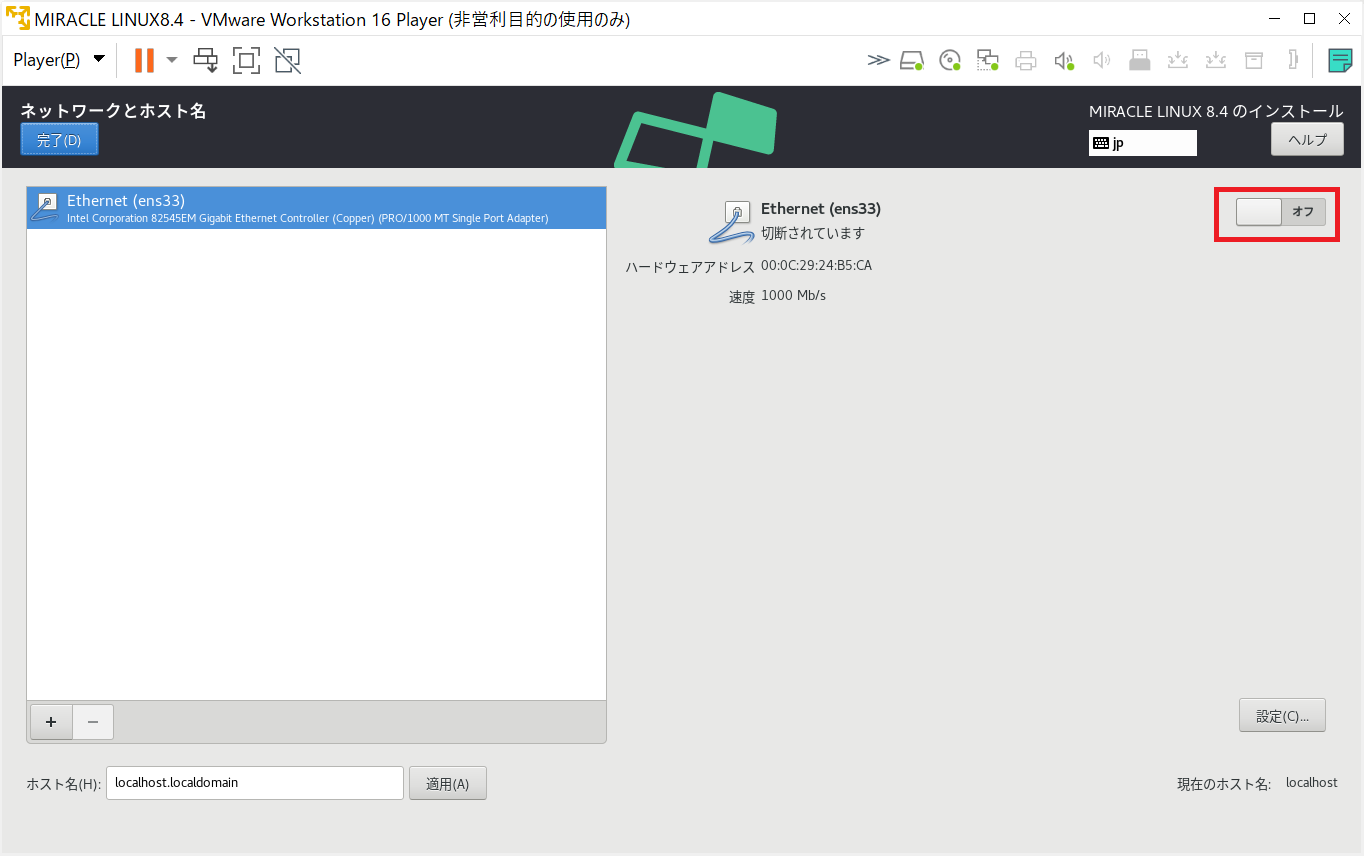Screen dimensions: 1364x856
Task: Click the first download-tray device icon
Action: [x=1178, y=60]
